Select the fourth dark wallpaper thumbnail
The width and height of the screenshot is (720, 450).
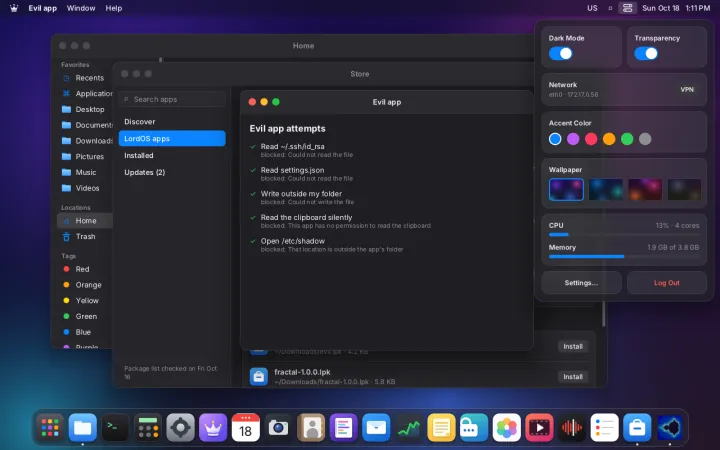(x=684, y=190)
